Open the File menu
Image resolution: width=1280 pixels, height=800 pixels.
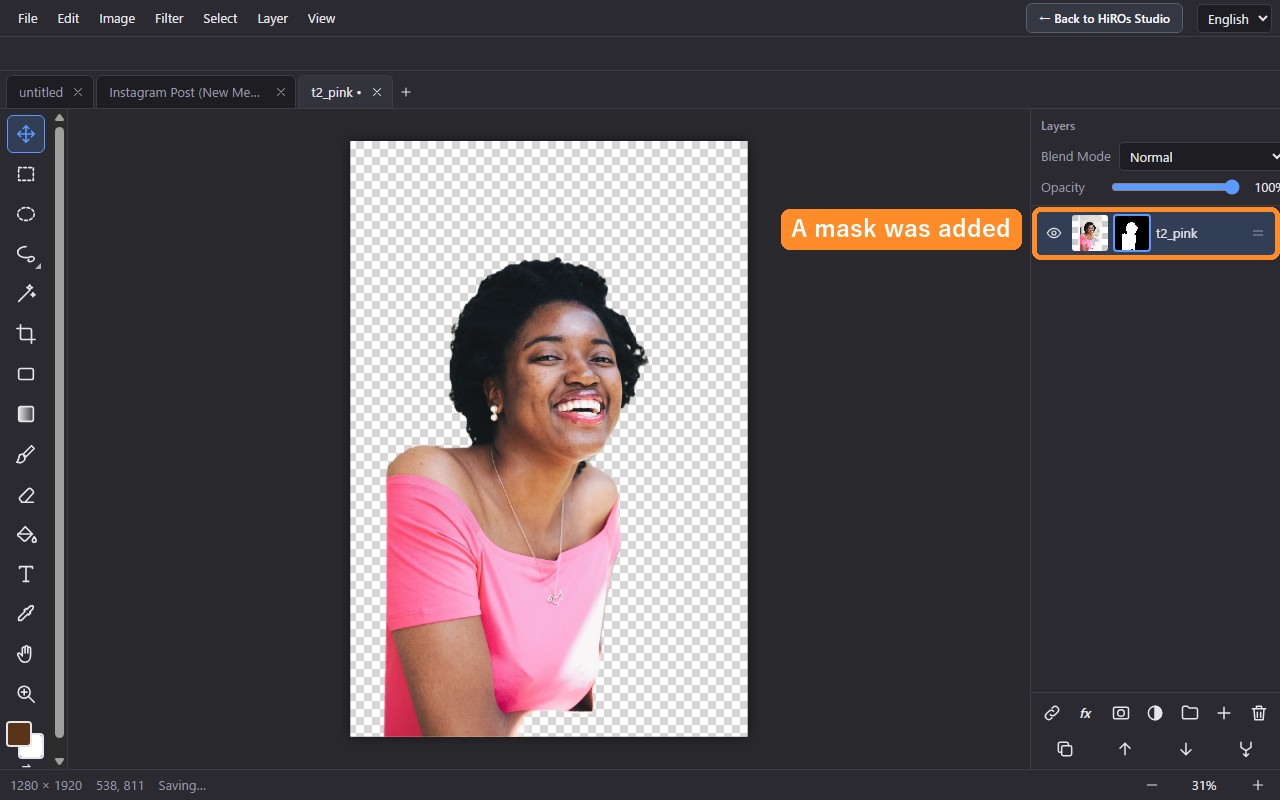[x=28, y=18]
